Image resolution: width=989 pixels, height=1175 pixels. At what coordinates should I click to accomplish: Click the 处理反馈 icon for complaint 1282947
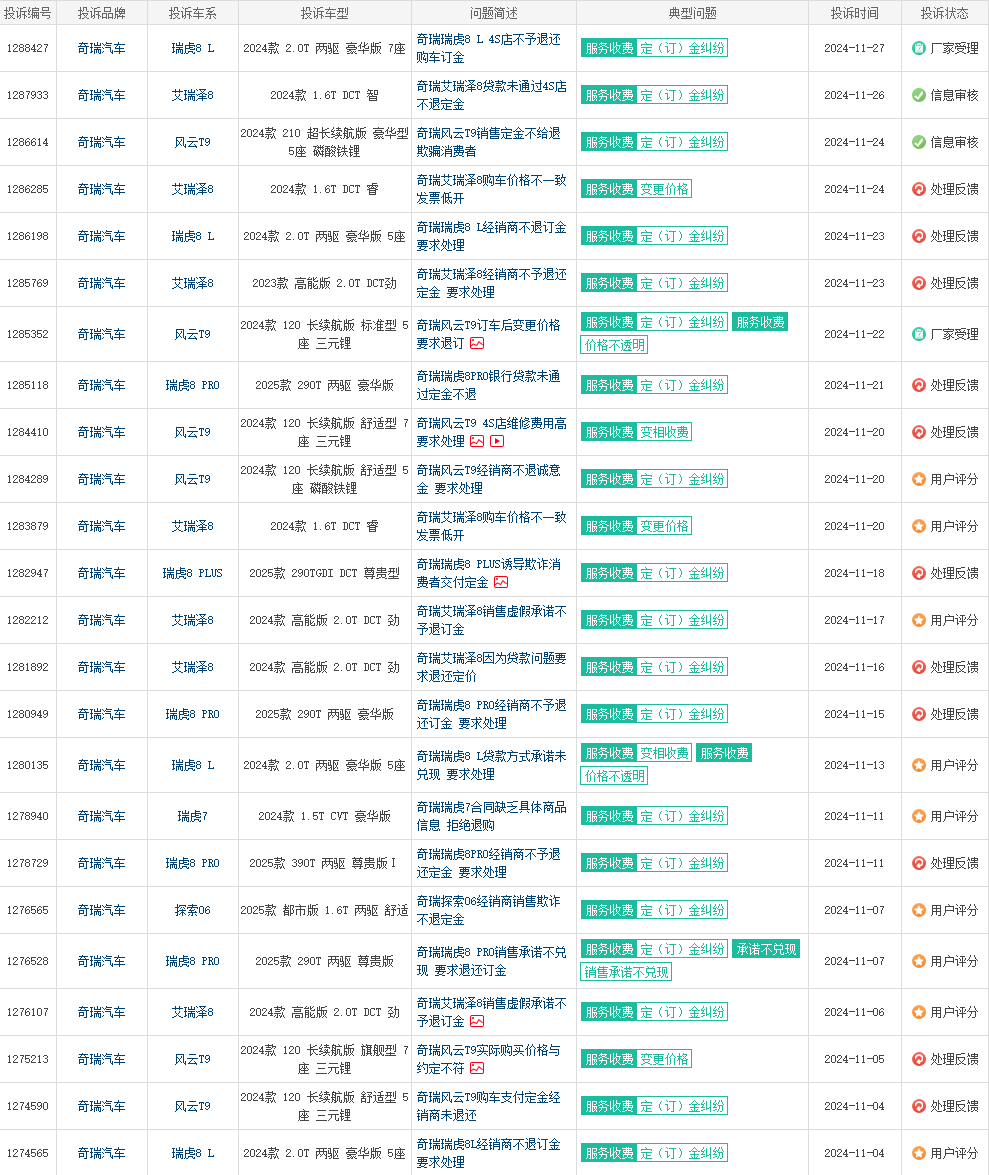click(x=919, y=573)
